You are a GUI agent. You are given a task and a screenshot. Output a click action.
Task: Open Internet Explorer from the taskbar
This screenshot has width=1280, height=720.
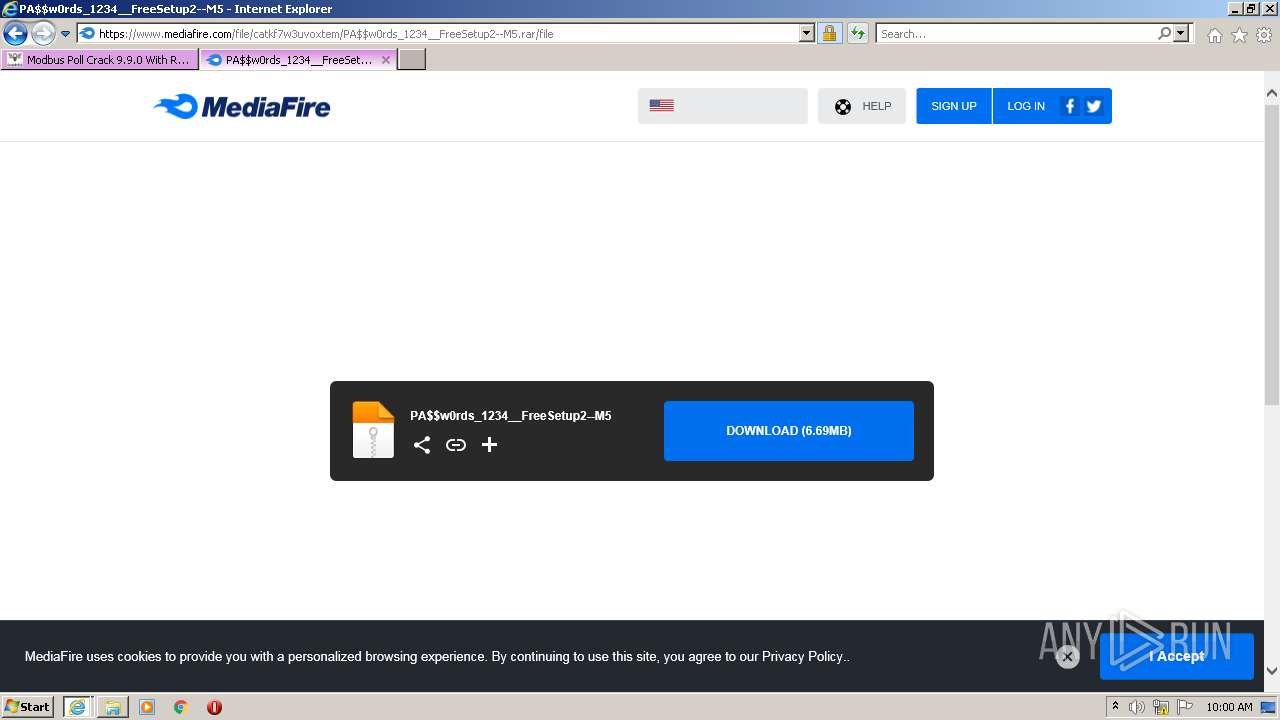tap(76, 707)
